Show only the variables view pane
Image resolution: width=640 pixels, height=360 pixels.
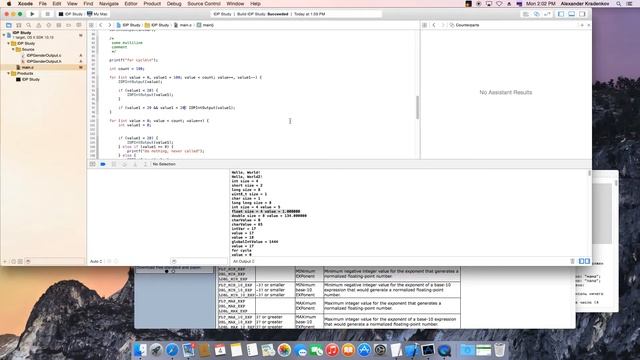point(582,261)
